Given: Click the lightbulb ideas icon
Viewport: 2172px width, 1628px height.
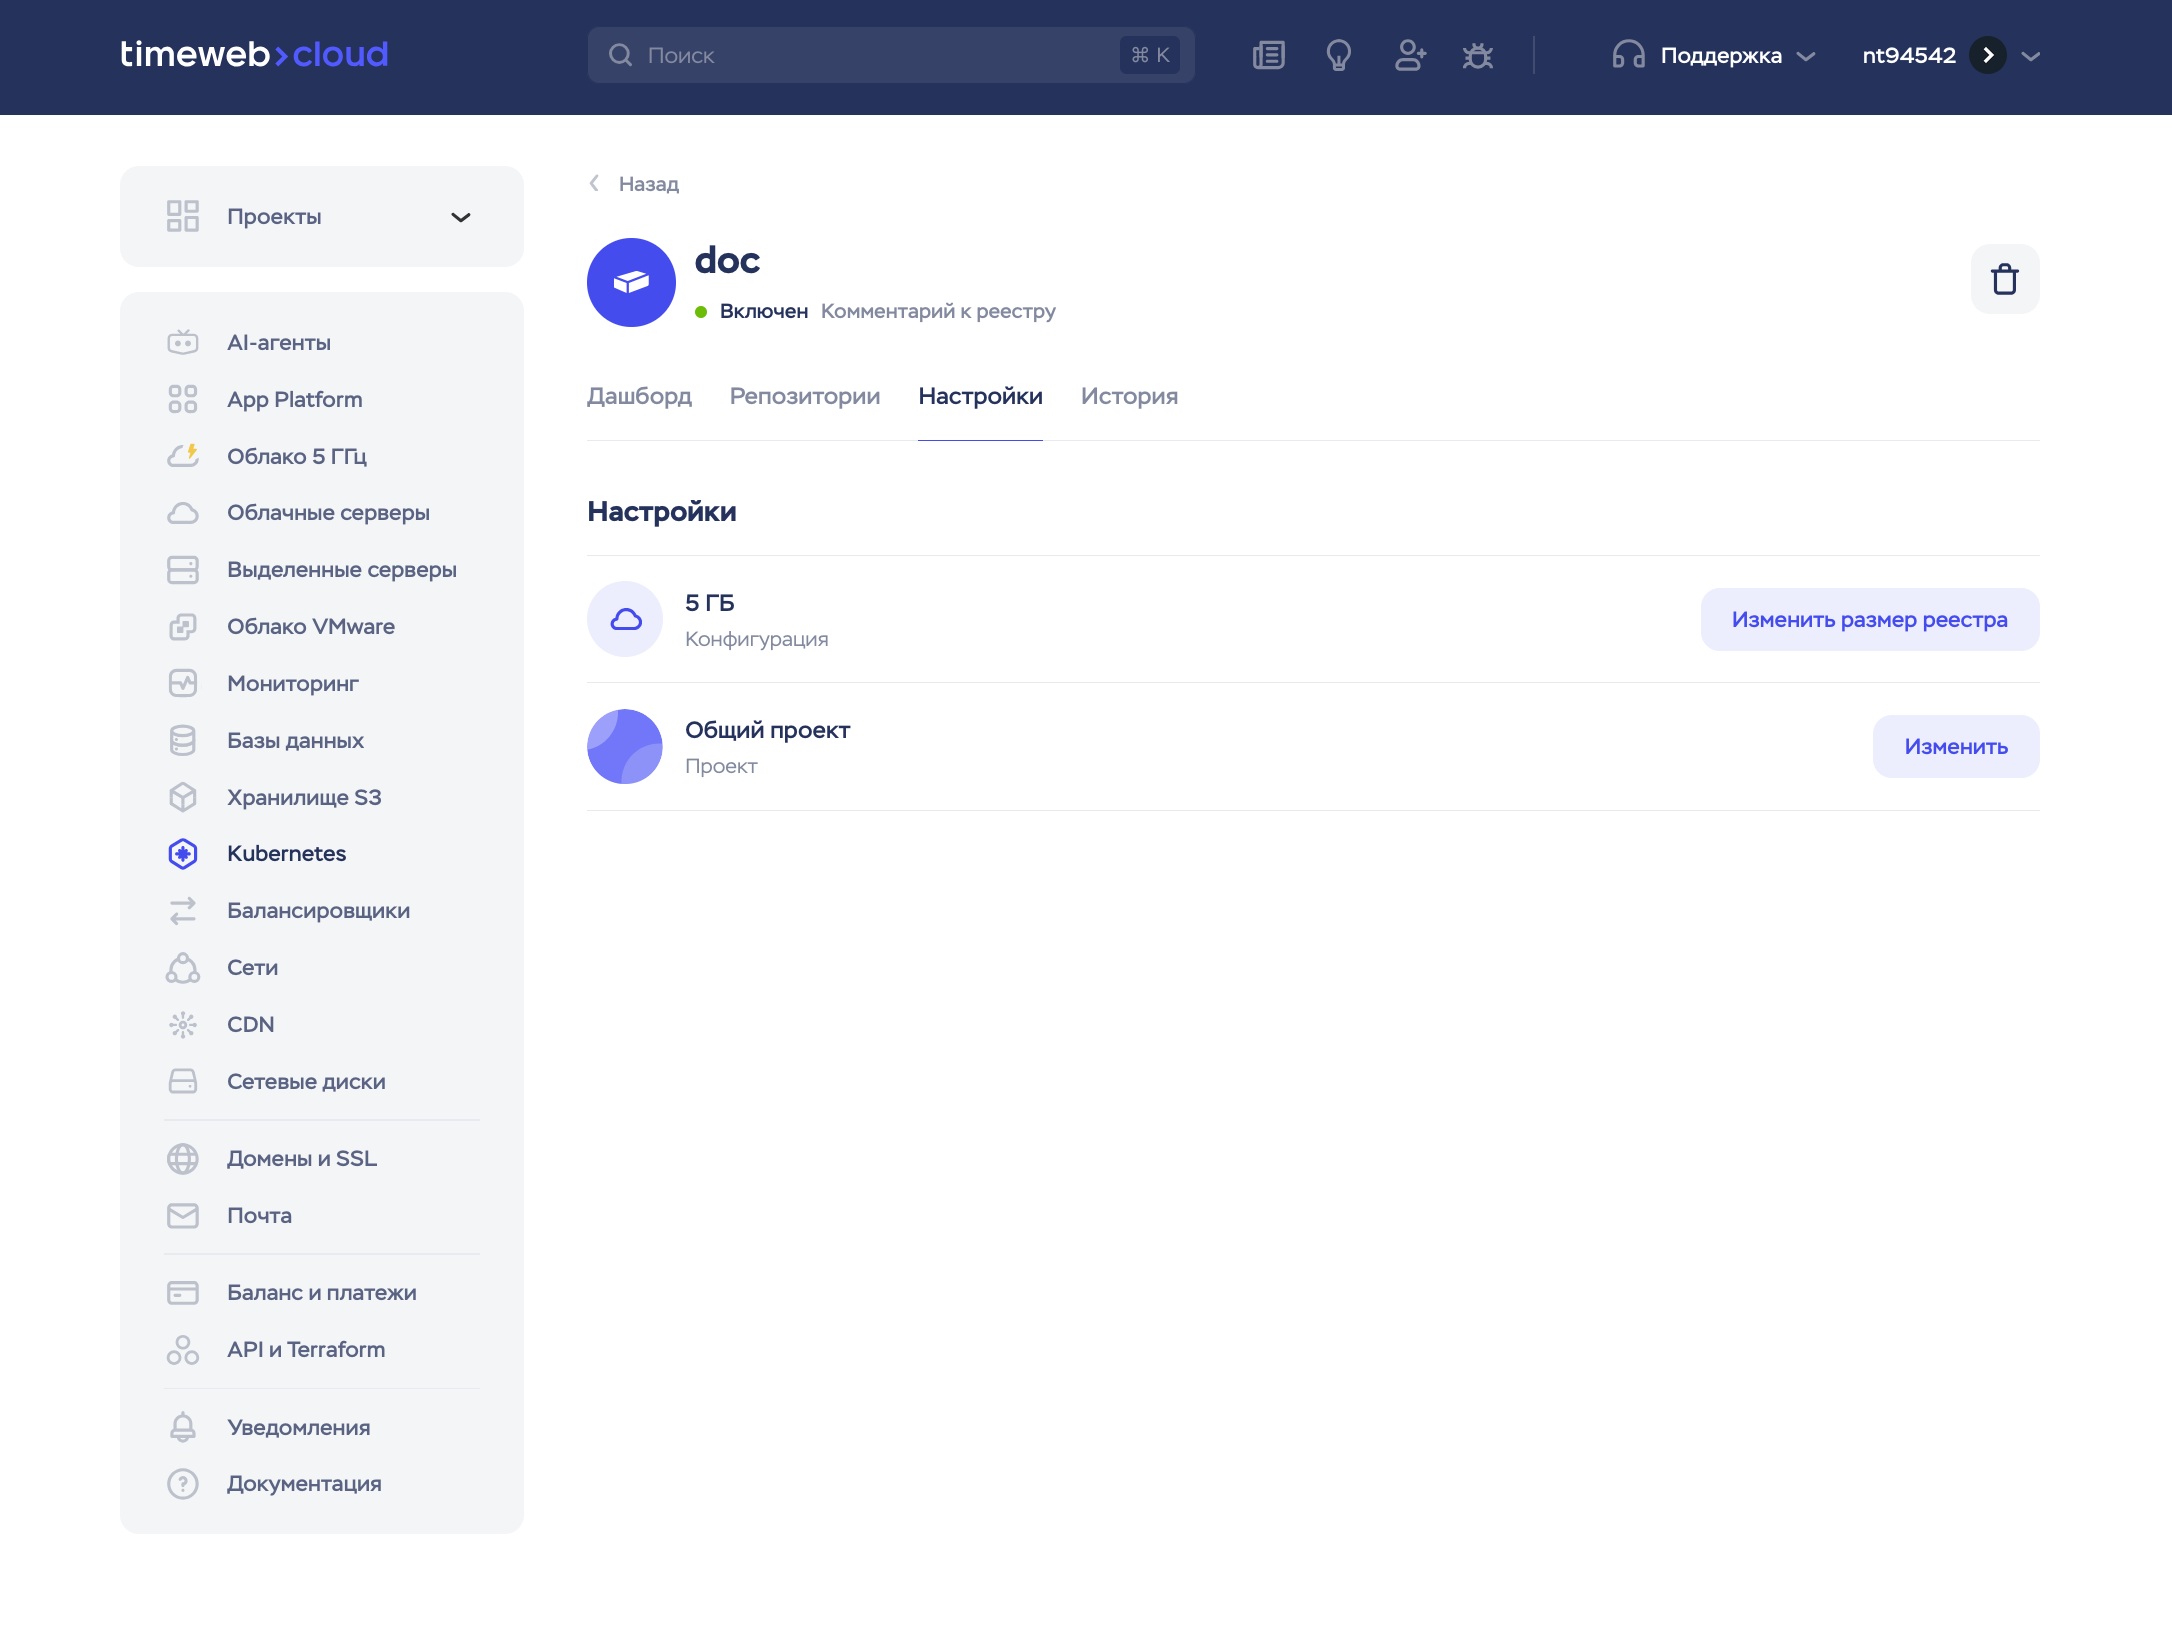Looking at the screenshot, I should tap(1338, 55).
